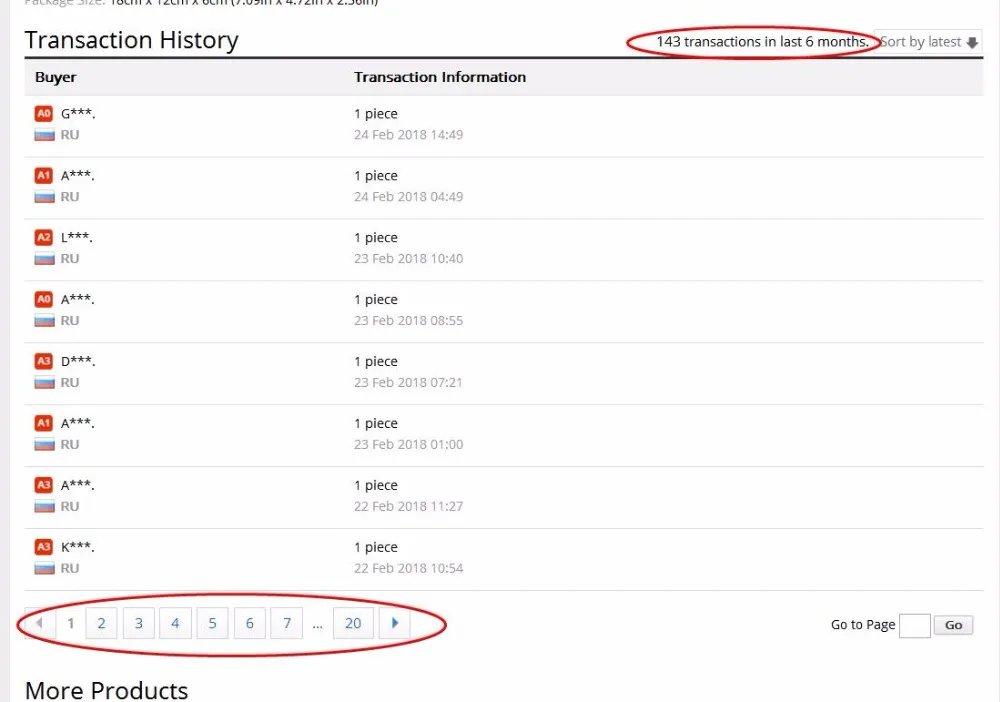Click the More Products heading
This screenshot has height=702, width=1000.
[107, 690]
